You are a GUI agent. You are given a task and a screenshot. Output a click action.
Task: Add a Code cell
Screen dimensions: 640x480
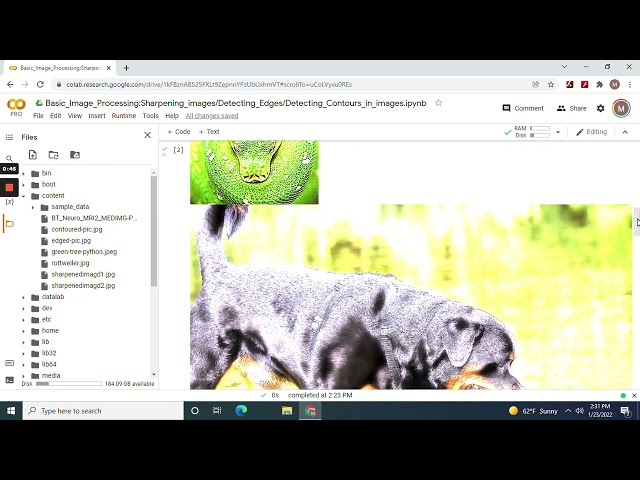tap(179, 131)
